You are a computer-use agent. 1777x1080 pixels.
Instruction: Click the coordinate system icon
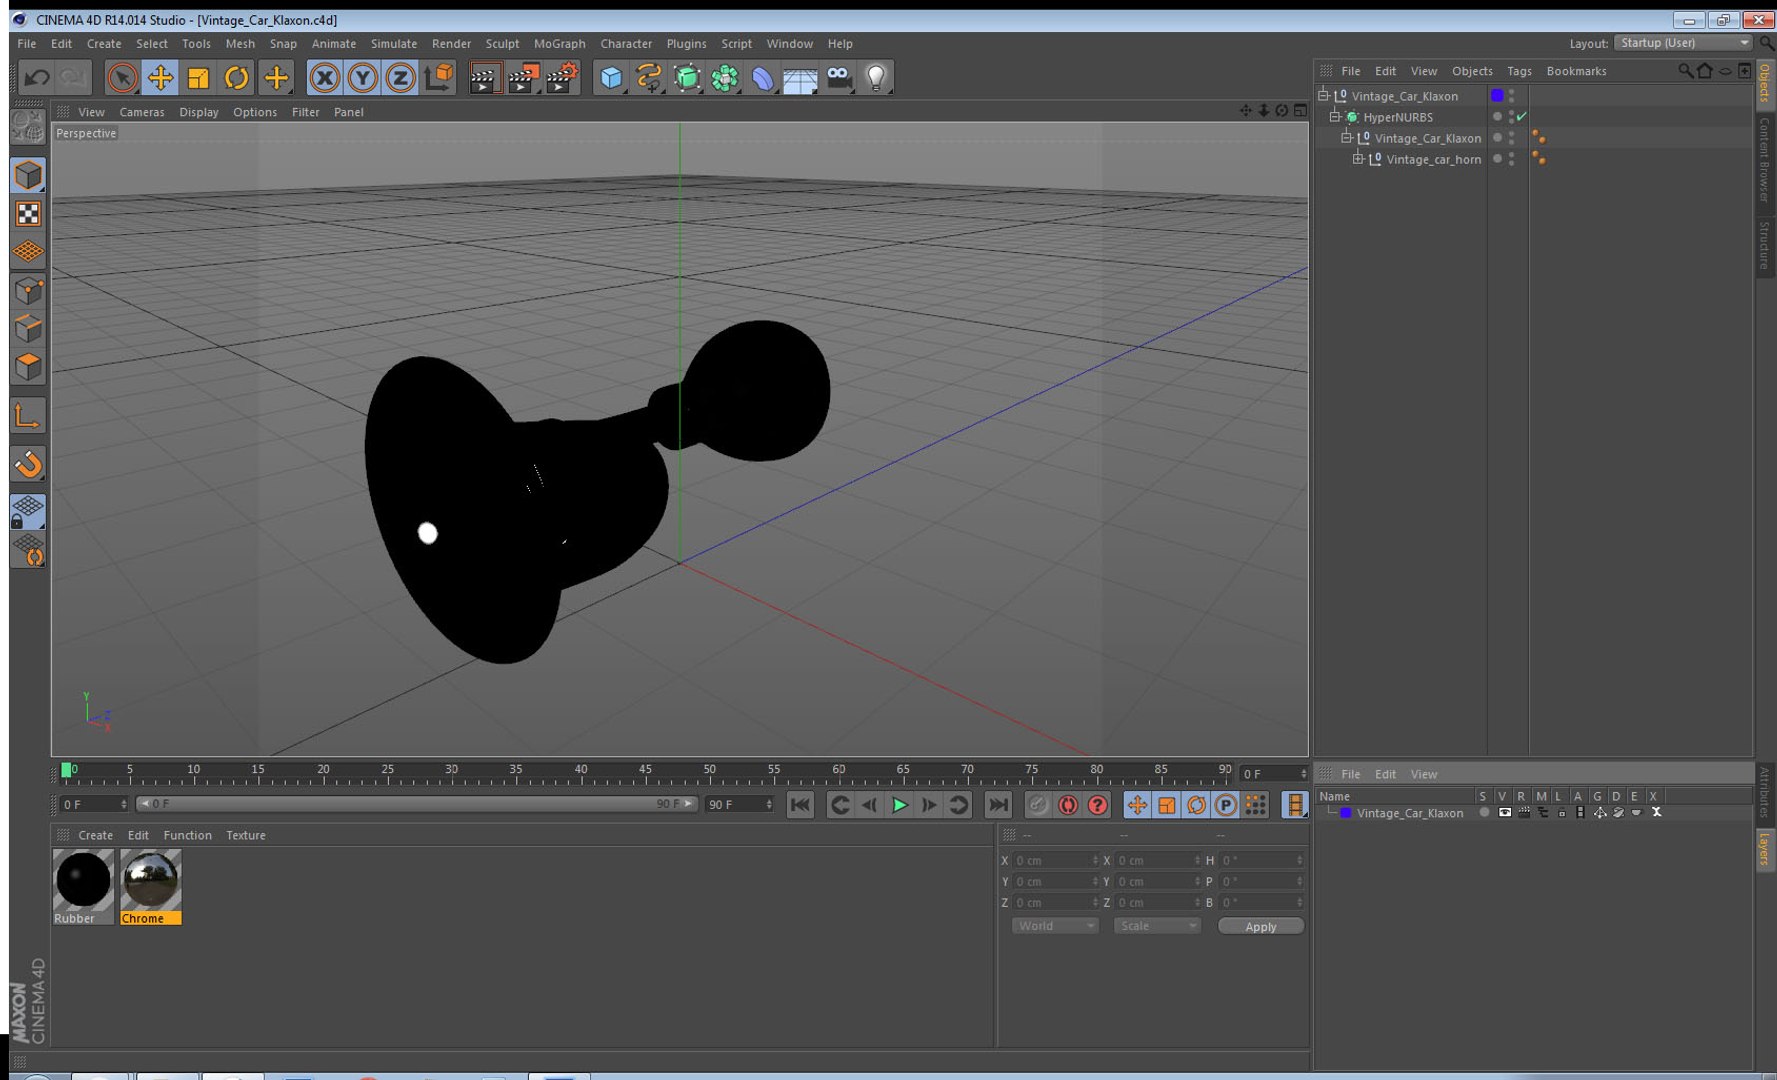tap(439, 77)
